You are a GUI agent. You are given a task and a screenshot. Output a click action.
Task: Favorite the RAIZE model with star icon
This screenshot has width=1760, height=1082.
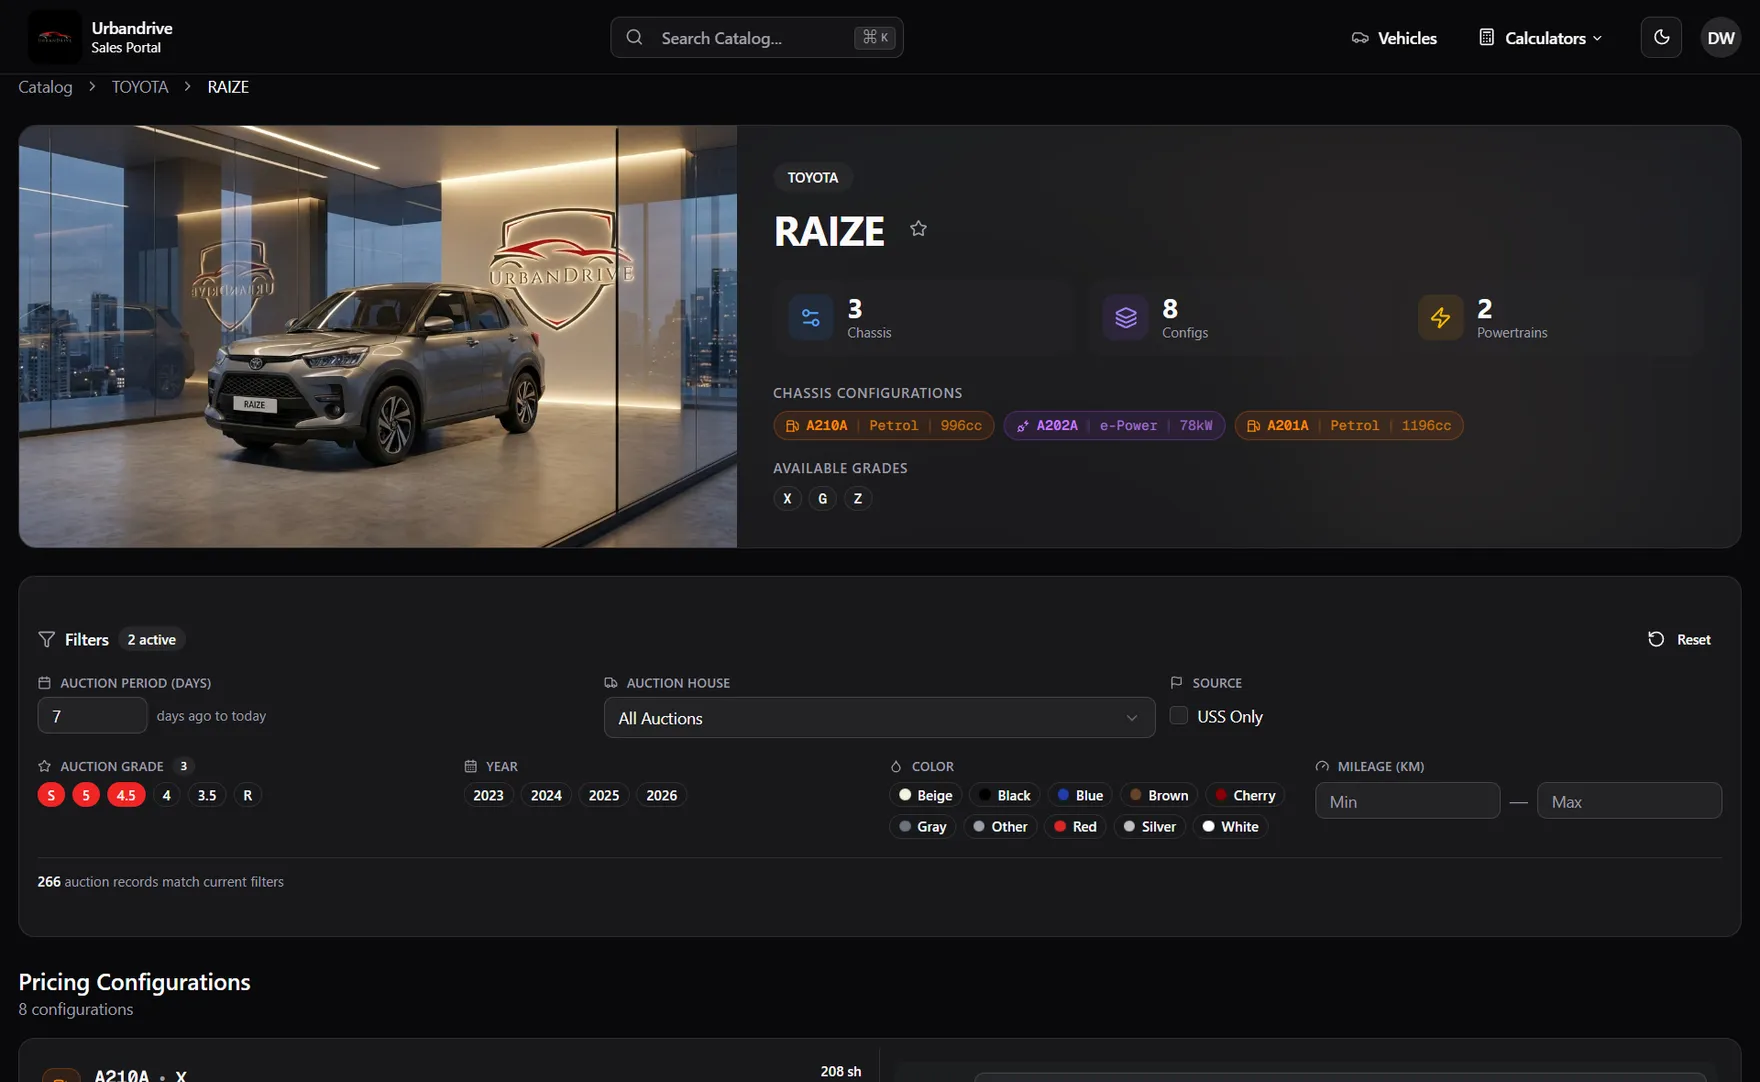918,229
